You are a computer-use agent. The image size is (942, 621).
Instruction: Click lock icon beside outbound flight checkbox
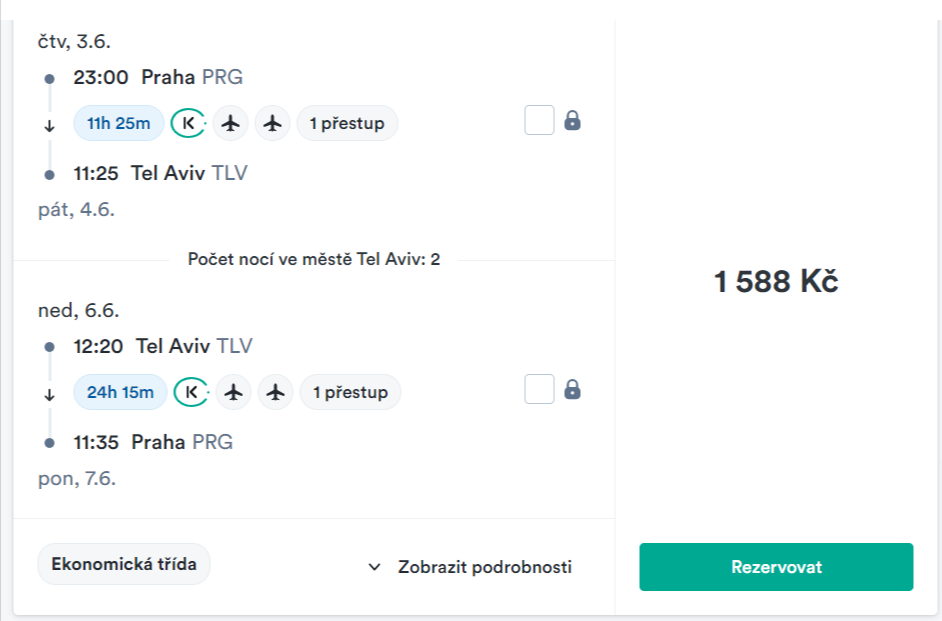572,121
